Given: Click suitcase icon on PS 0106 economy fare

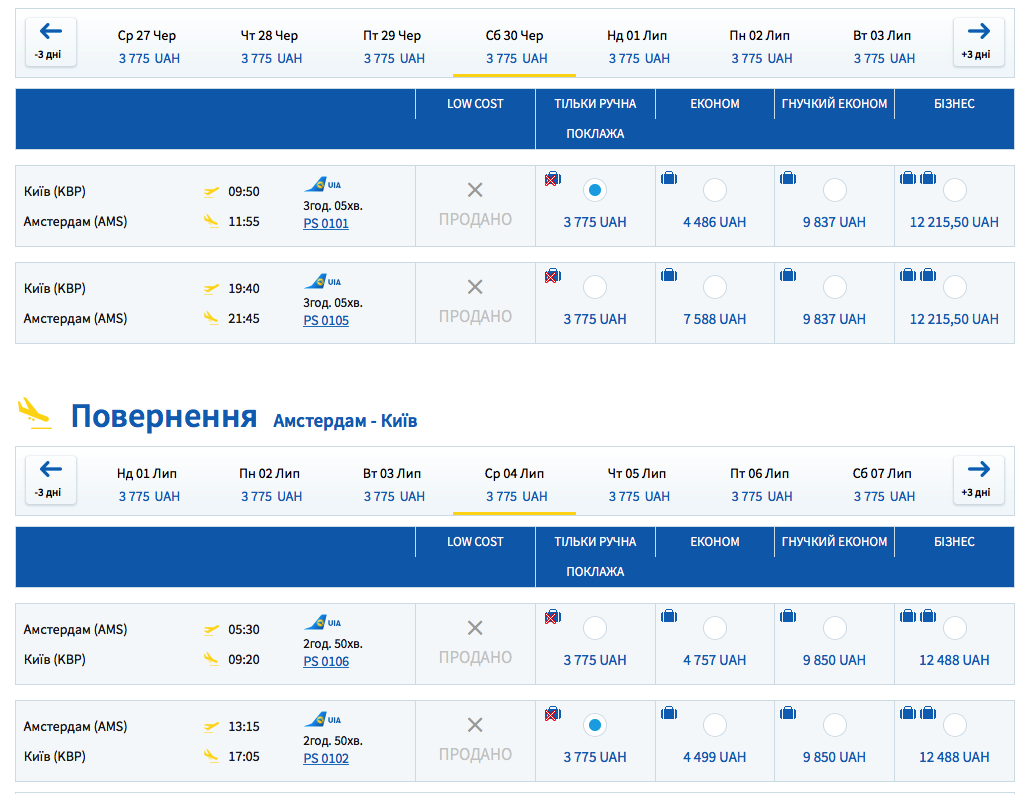Looking at the screenshot, I should coord(669,617).
